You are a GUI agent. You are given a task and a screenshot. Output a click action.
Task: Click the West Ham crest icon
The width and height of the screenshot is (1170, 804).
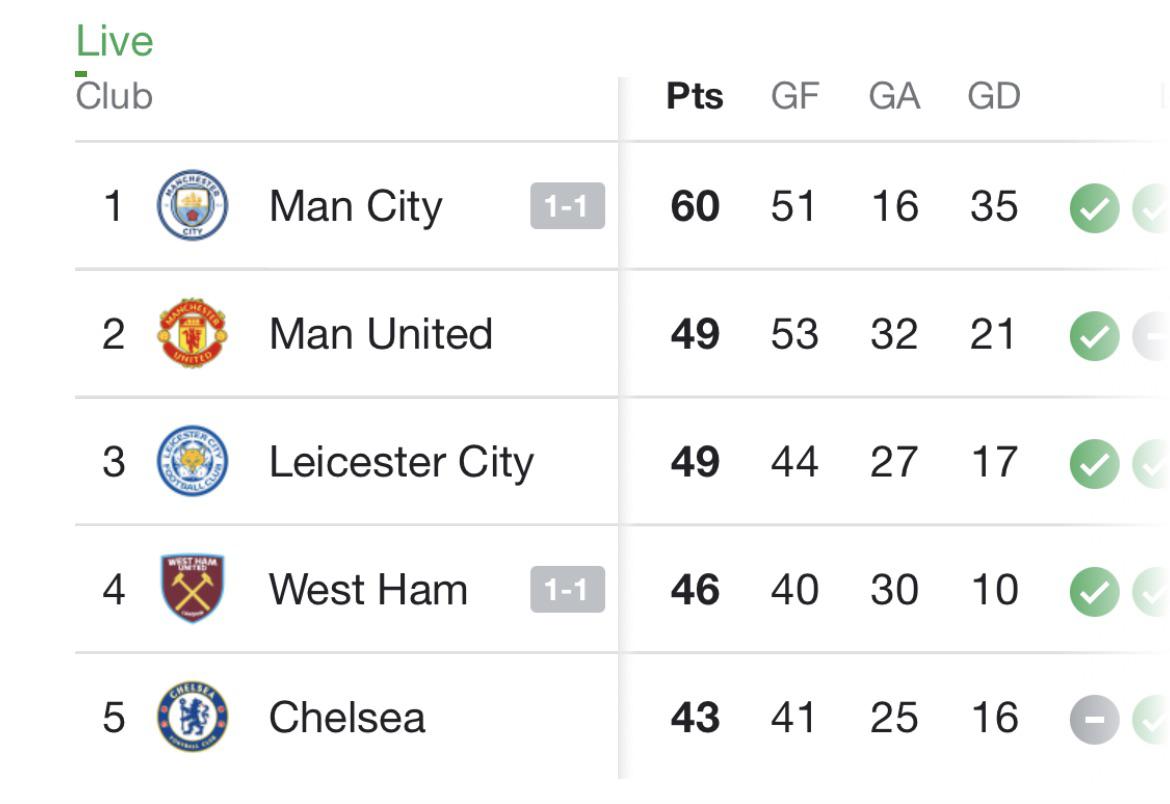[x=190, y=590]
